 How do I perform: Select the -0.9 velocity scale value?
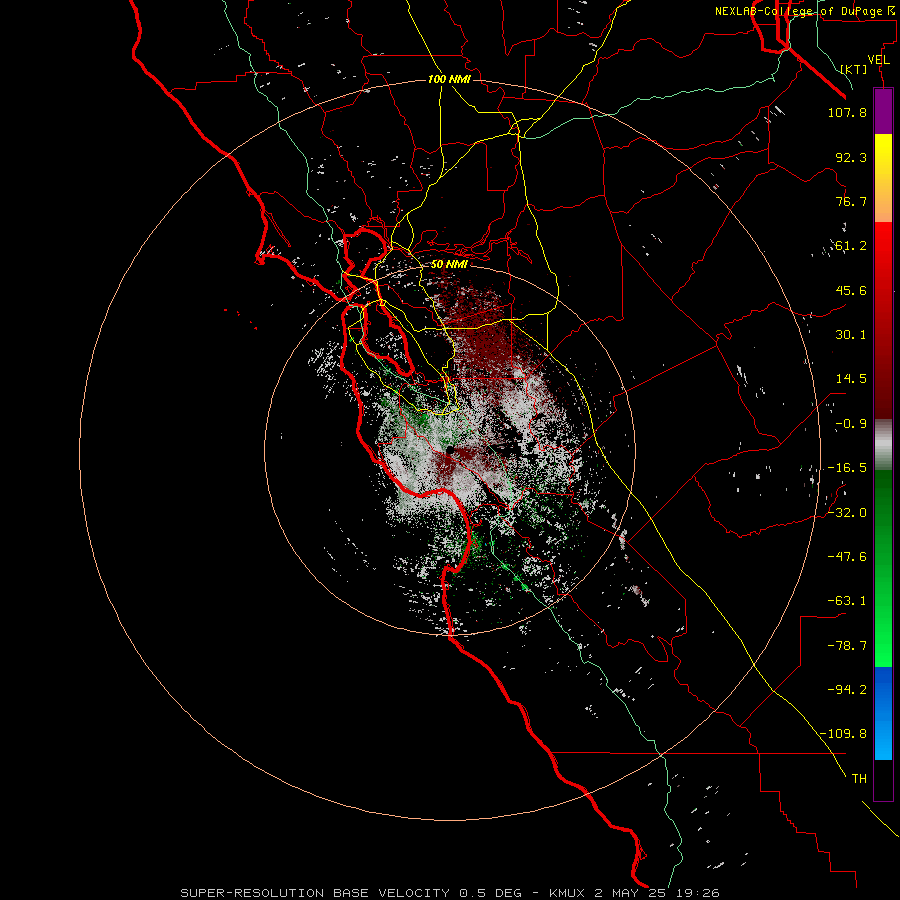(851, 424)
